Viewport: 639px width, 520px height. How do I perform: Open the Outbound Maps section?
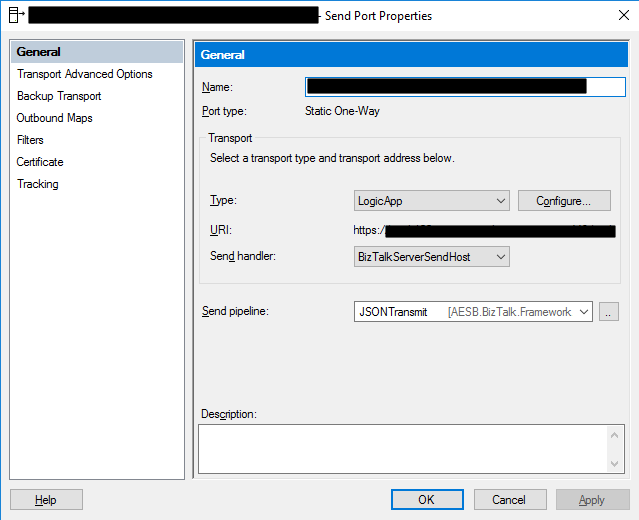(x=55, y=118)
